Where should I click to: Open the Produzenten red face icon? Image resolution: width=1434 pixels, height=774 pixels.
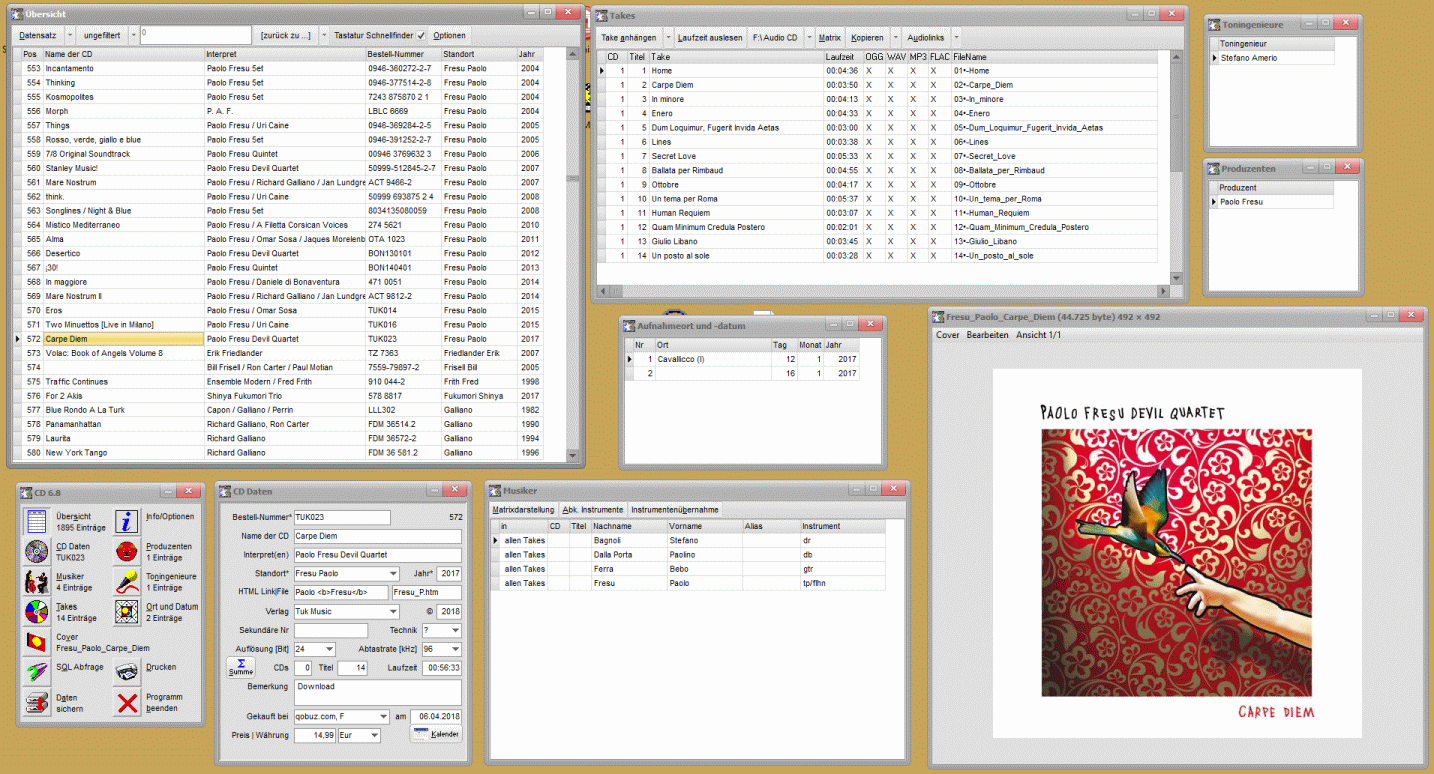click(x=127, y=552)
